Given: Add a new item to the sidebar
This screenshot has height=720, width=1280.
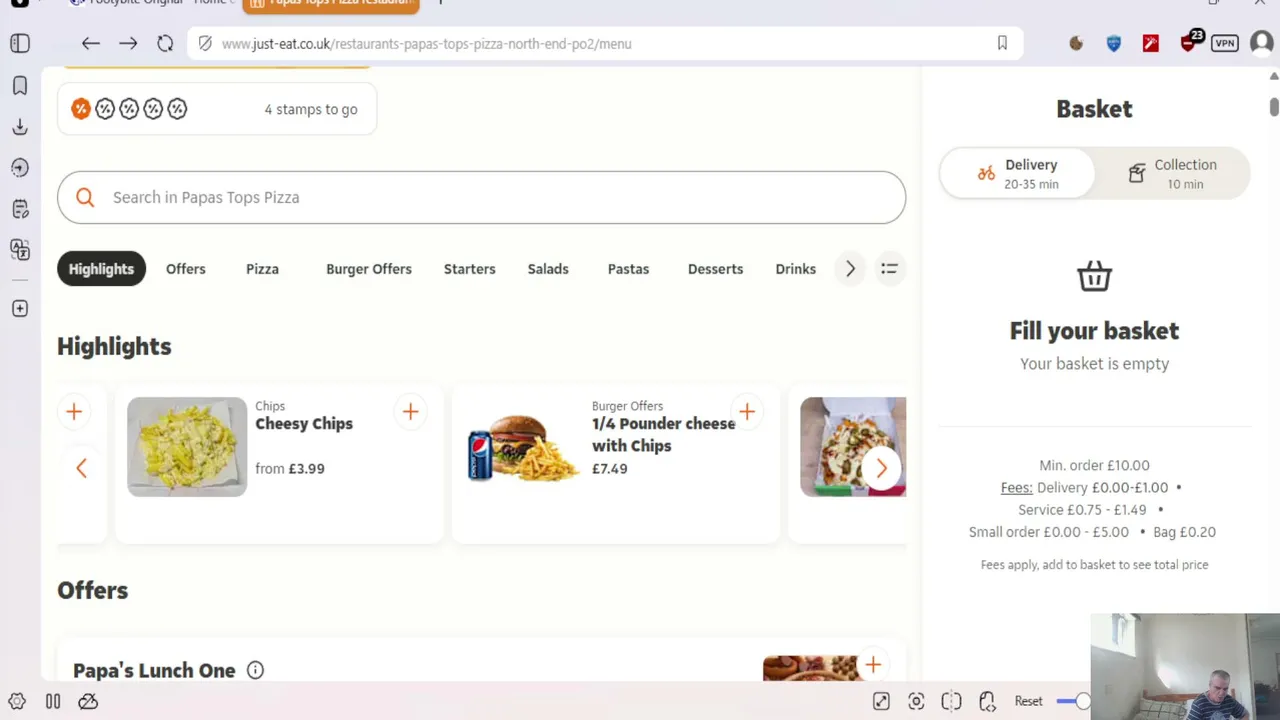Looking at the screenshot, I should coord(20,309).
